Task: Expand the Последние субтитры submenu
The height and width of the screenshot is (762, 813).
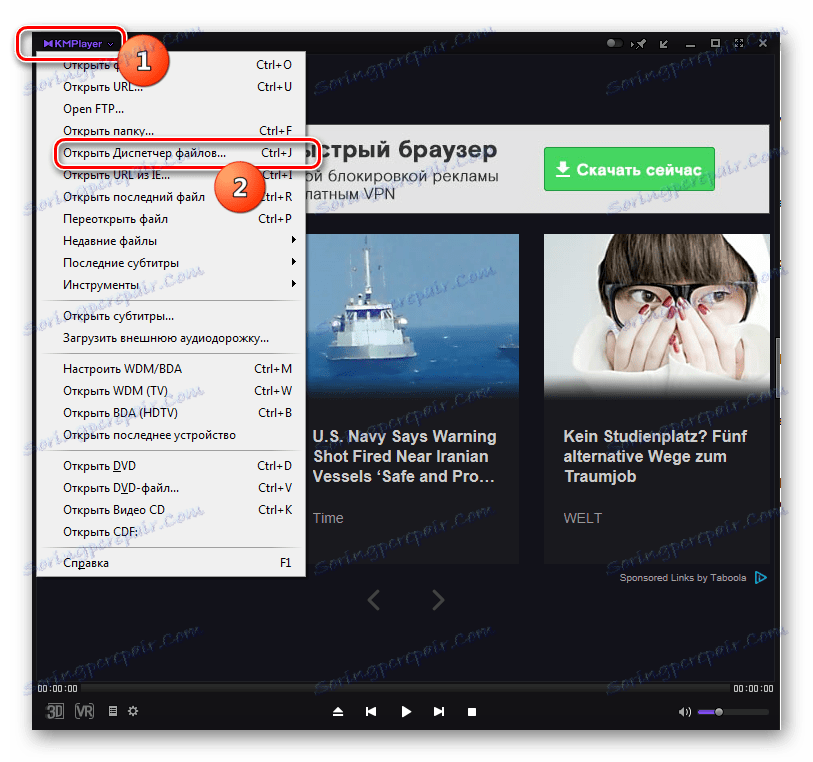Action: 172,263
